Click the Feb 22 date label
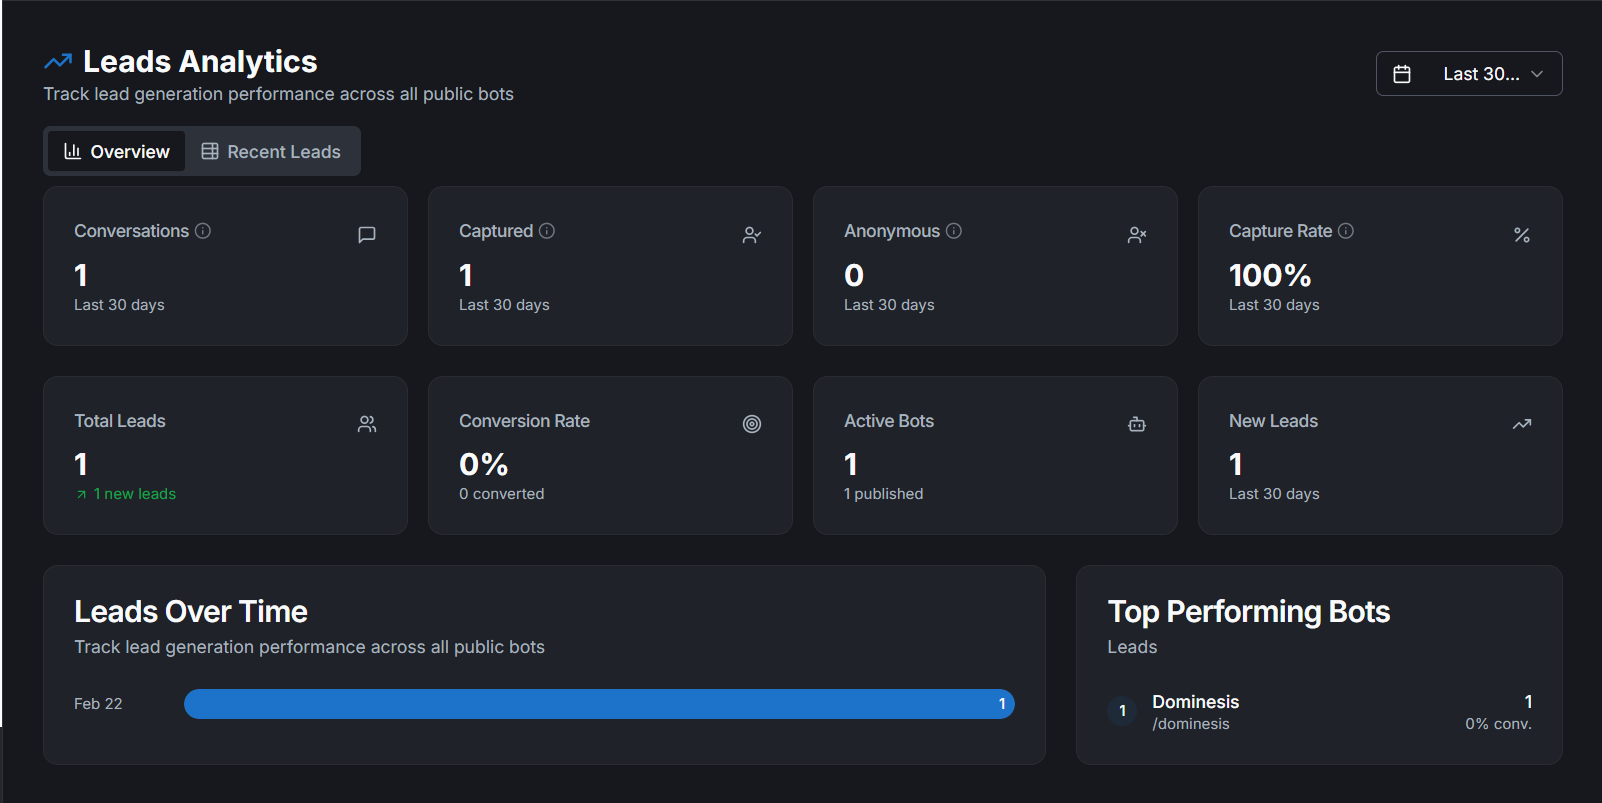This screenshot has width=1602, height=803. (98, 704)
